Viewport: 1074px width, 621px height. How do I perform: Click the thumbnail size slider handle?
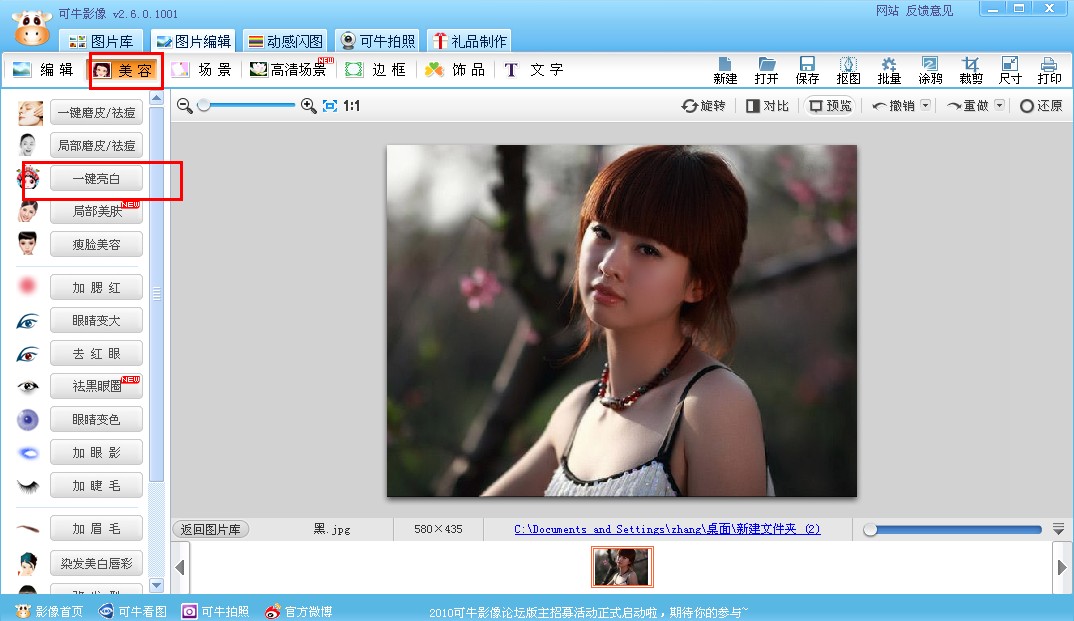(871, 529)
